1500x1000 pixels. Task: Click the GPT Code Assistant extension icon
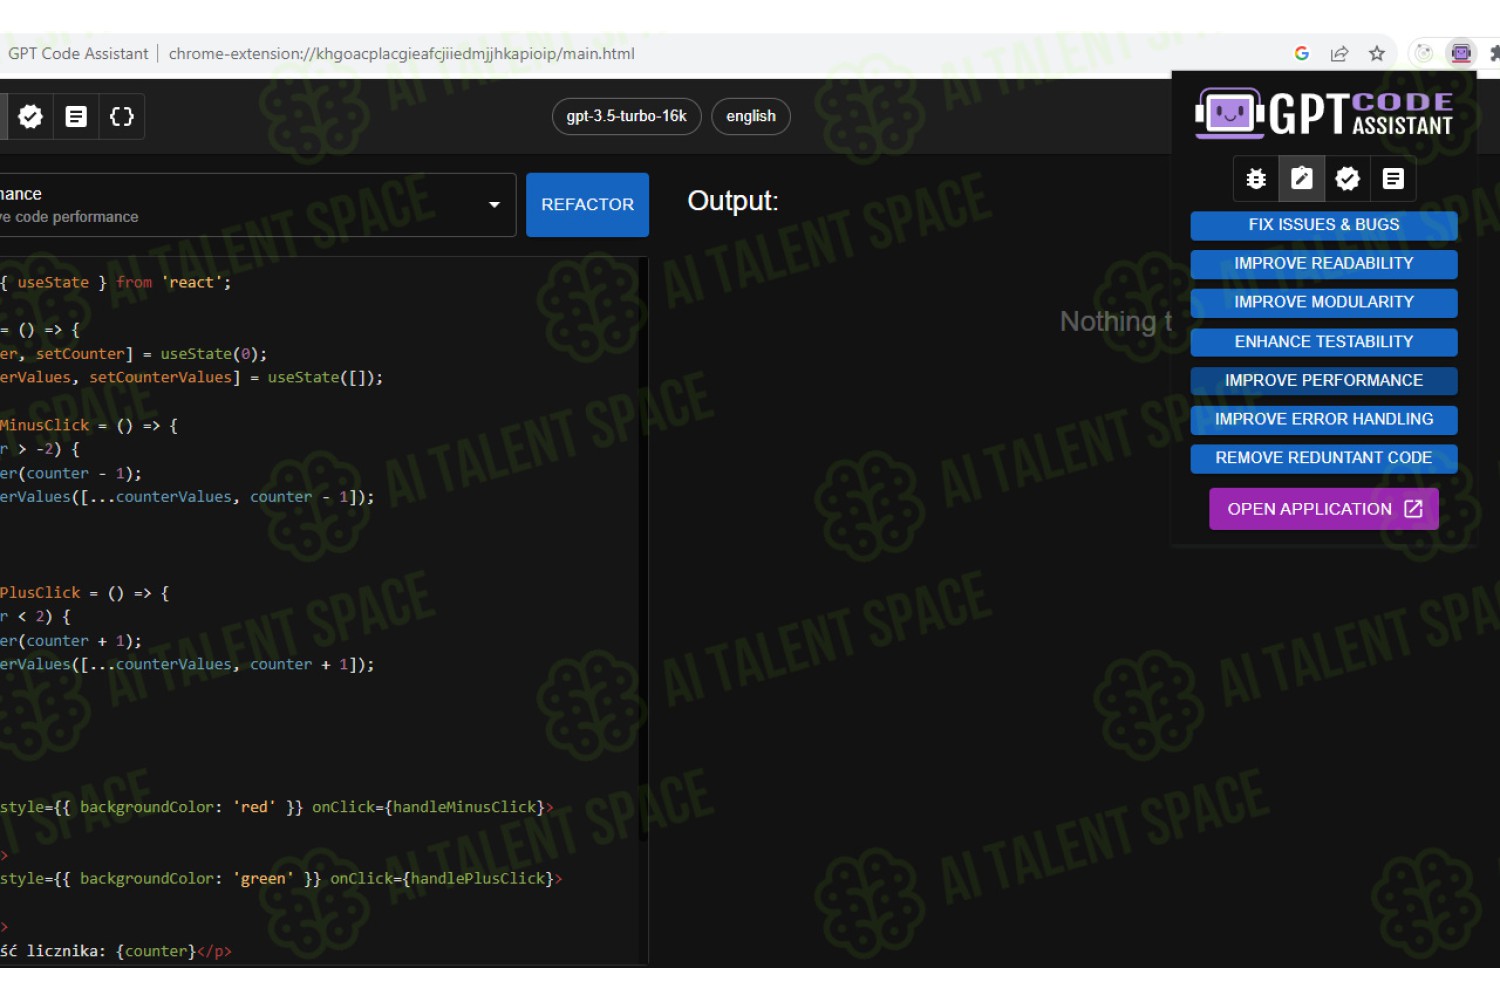[1461, 54]
